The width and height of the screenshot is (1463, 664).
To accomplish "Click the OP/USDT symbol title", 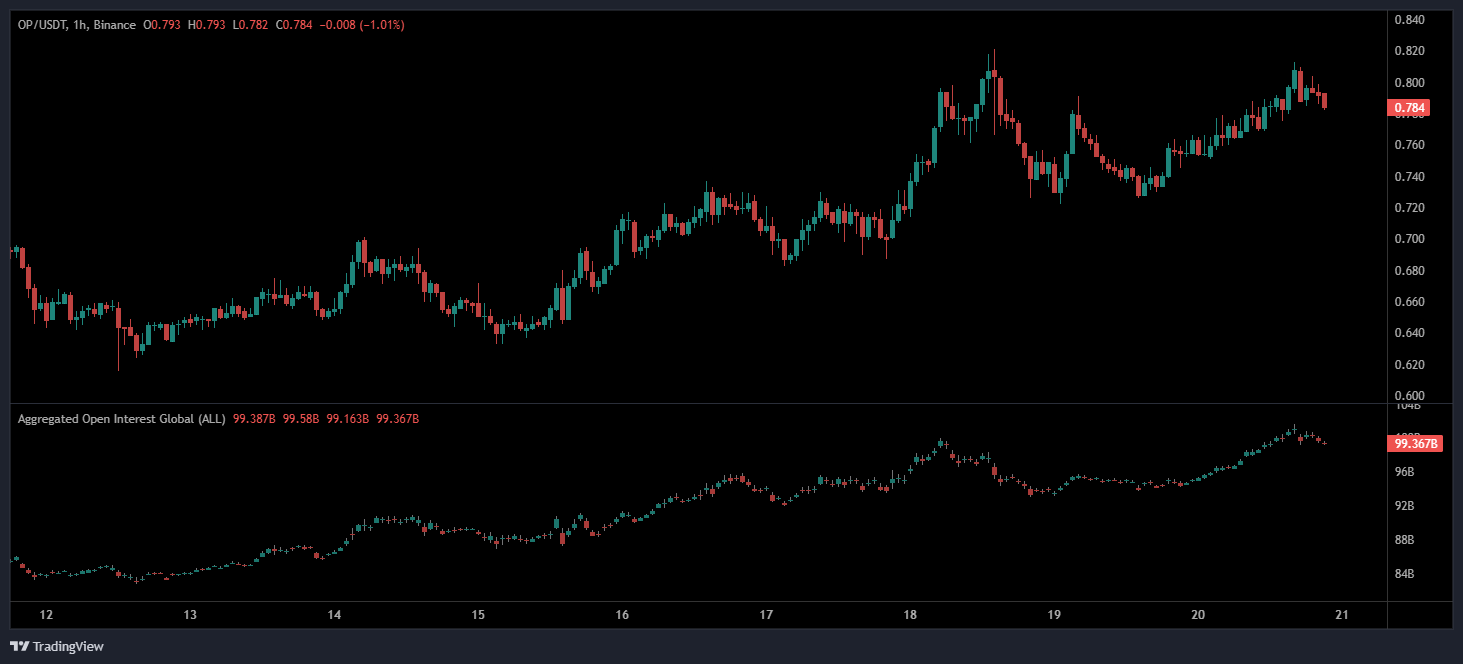I will [x=40, y=25].
